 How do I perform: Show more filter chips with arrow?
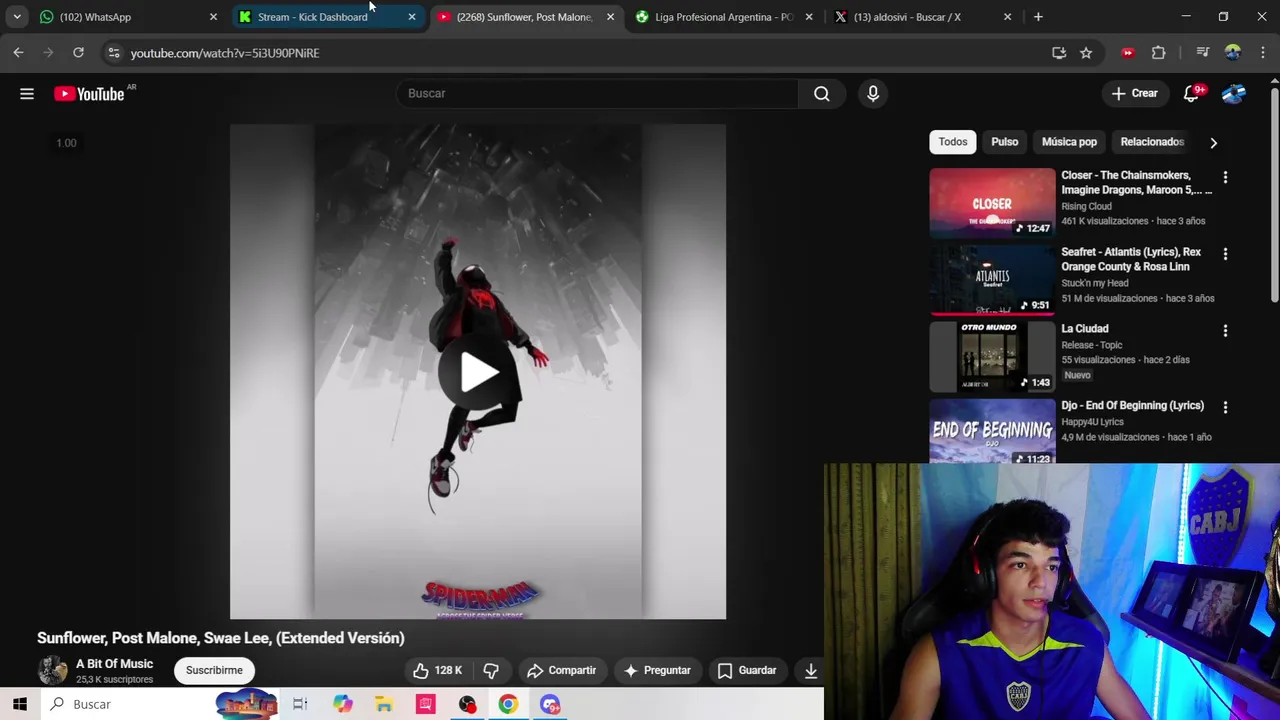click(x=1213, y=142)
